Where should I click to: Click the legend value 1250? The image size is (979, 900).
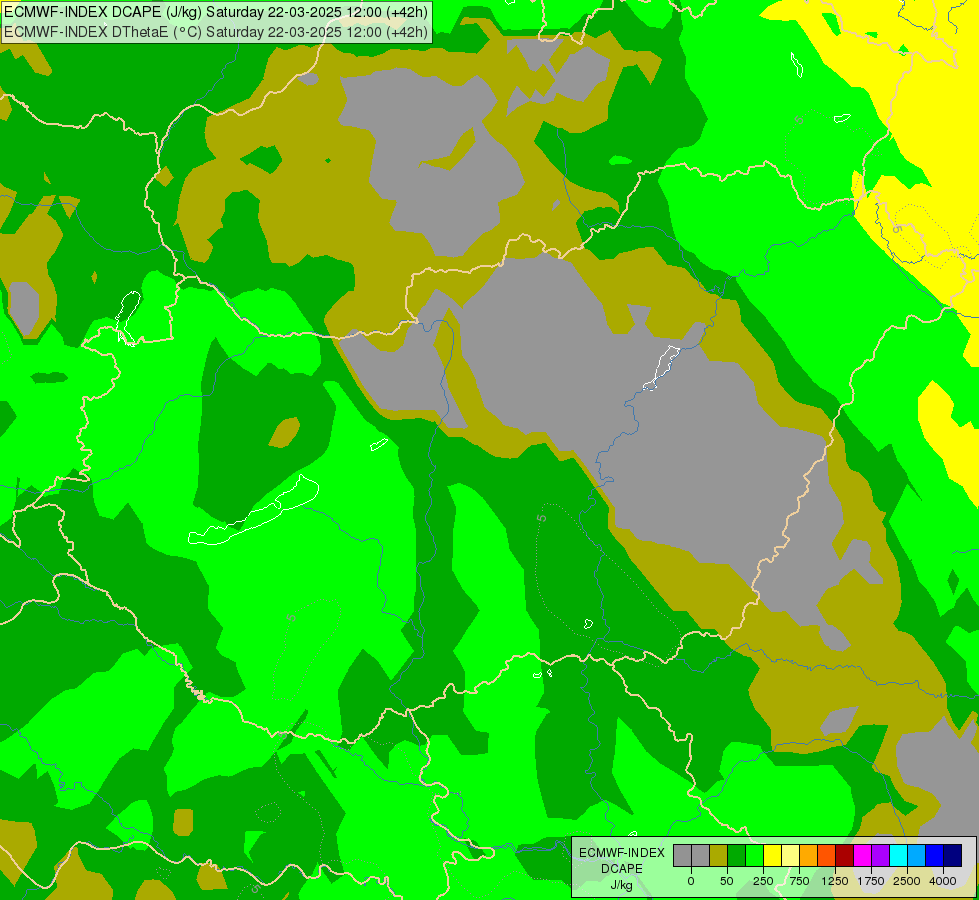coord(835,881)
